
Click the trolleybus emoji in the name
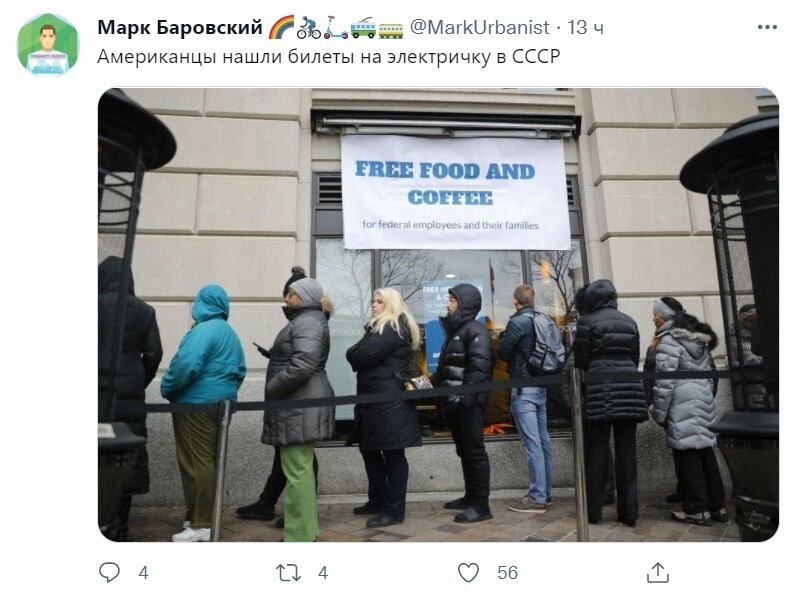pos(363,27)
